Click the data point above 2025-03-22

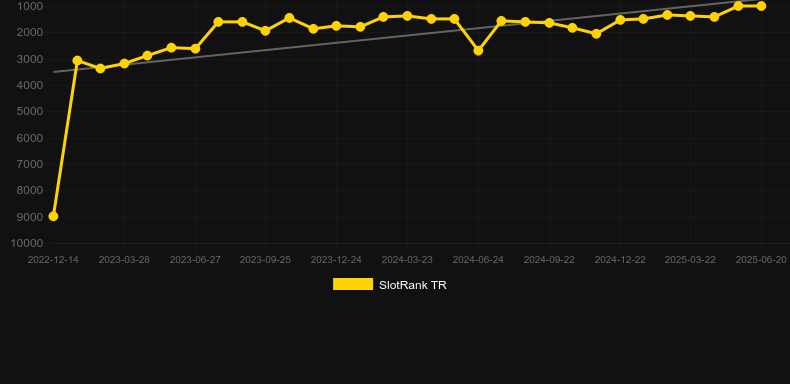(x=690, y=16)
